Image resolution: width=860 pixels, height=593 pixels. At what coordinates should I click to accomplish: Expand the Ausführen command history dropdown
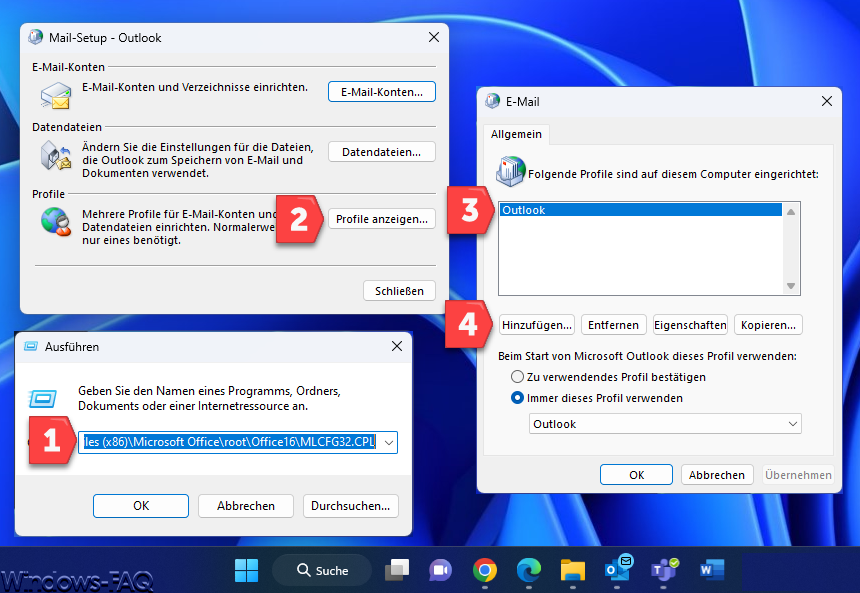(389, 442)
